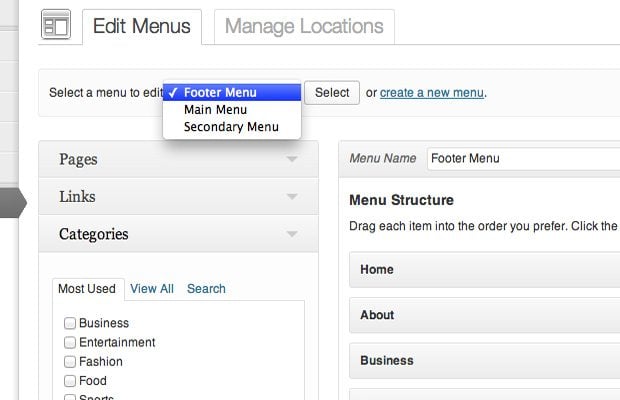
Task: Click the menus screen icon beside Edit Menus
Action: tap(56, 25)
